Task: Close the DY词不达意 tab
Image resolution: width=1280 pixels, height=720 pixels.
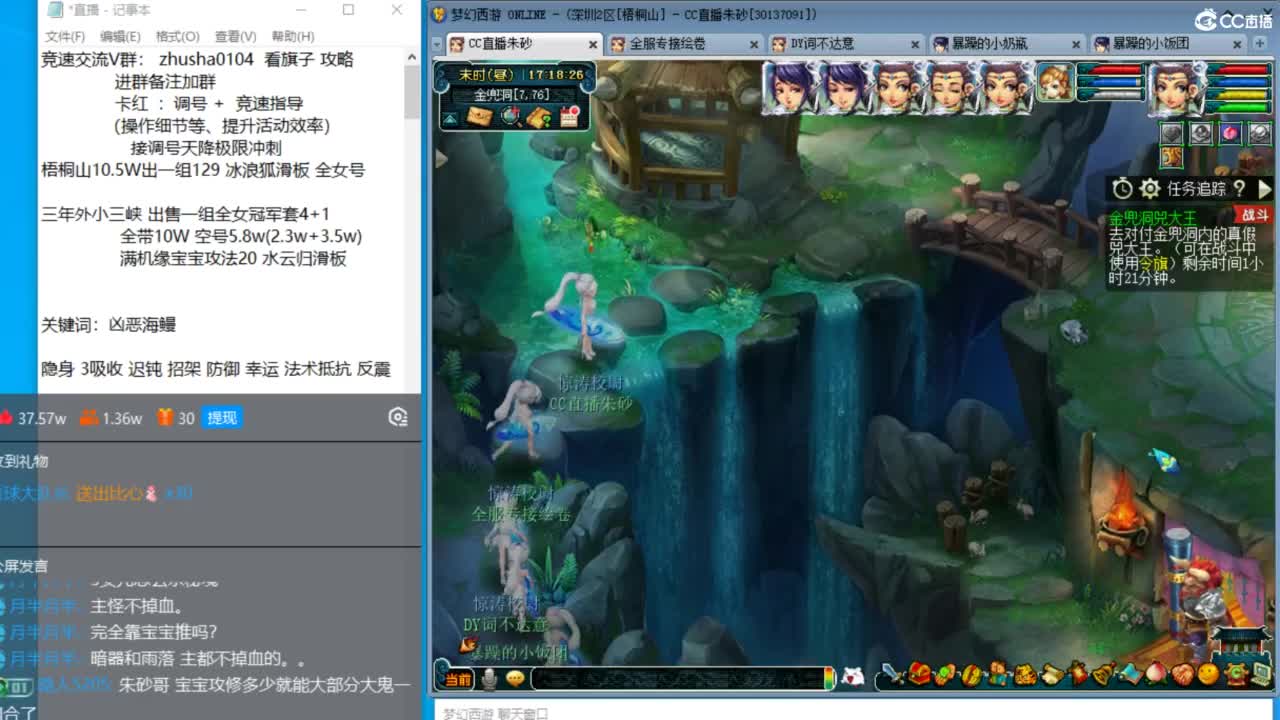Action: 915,44
